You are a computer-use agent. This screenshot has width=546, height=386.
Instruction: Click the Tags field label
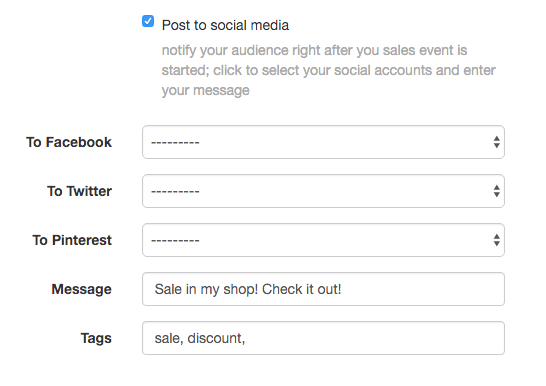coord(96,338)
